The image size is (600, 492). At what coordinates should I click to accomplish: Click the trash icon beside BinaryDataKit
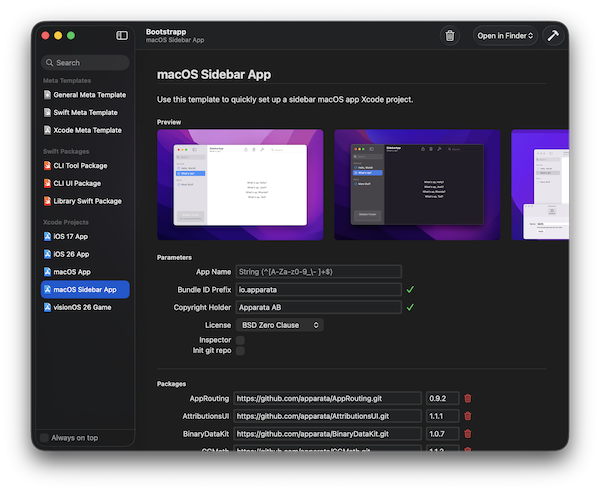(468, 434)
